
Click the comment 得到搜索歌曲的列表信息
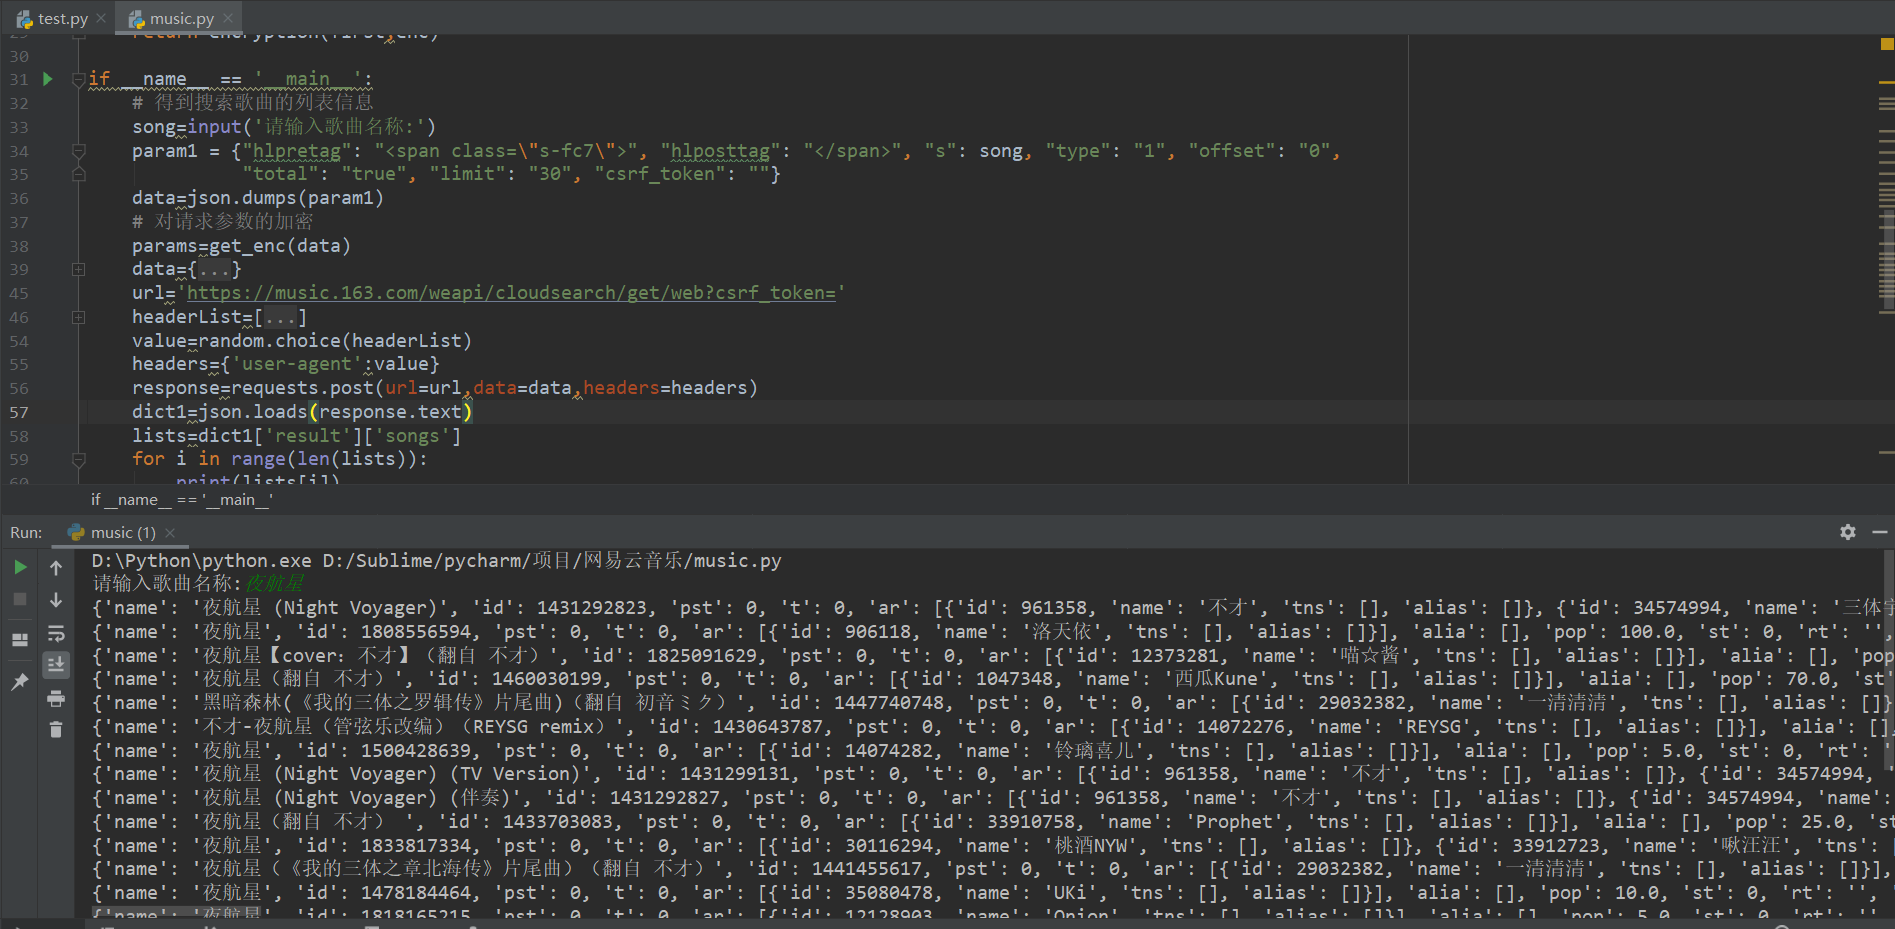click(252, 102)
